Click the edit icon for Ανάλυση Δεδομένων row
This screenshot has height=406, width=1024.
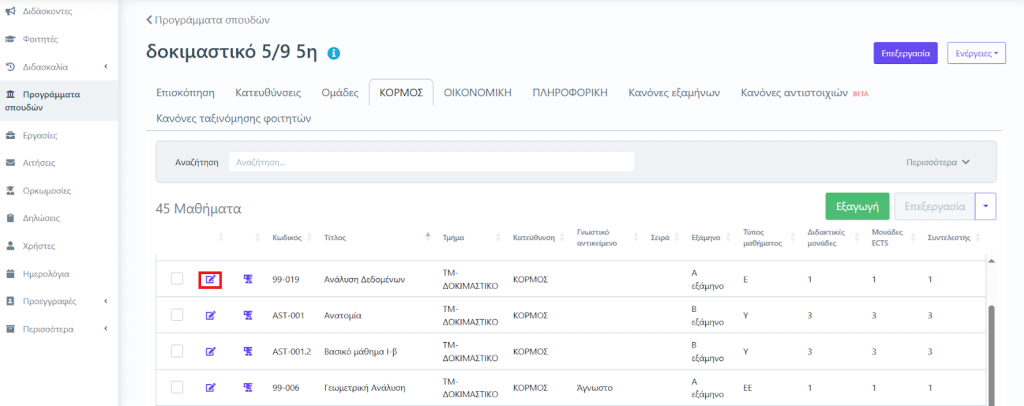pos(210,279)
